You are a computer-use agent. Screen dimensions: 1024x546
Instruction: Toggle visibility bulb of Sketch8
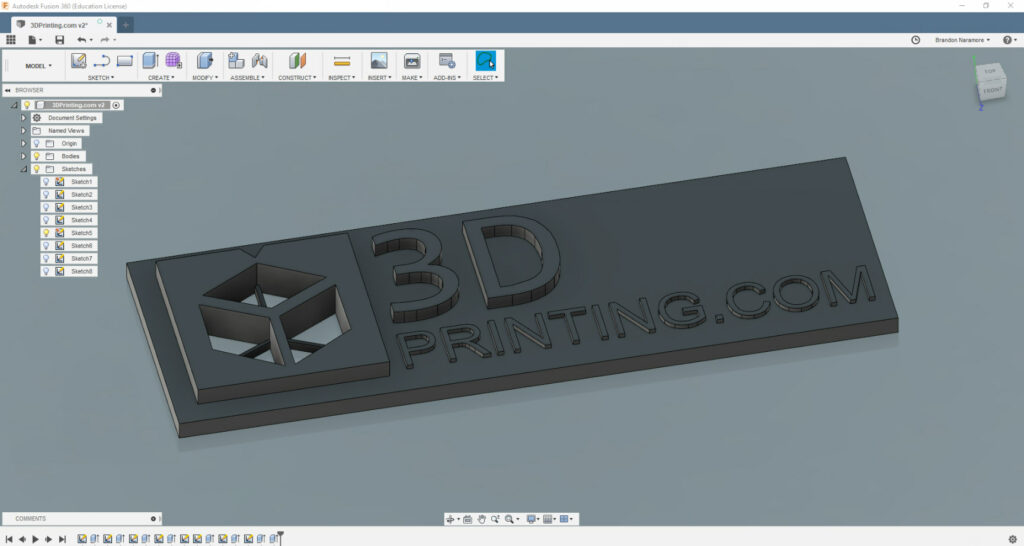pyautogui.click(x=46, y=271)
